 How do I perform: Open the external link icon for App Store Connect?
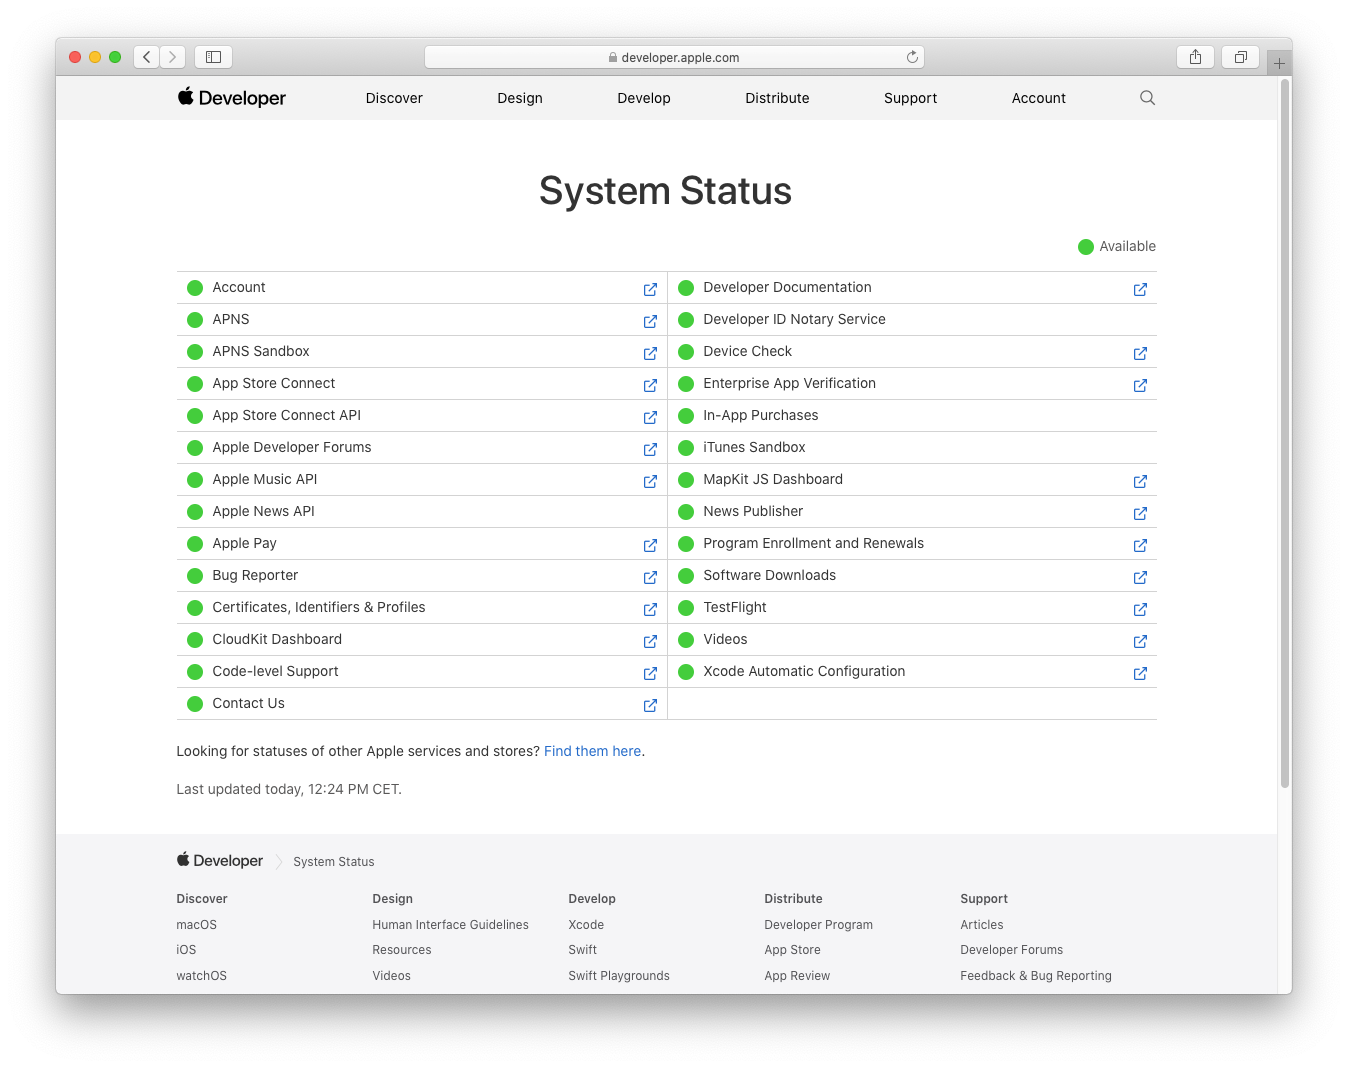(650, 385)
